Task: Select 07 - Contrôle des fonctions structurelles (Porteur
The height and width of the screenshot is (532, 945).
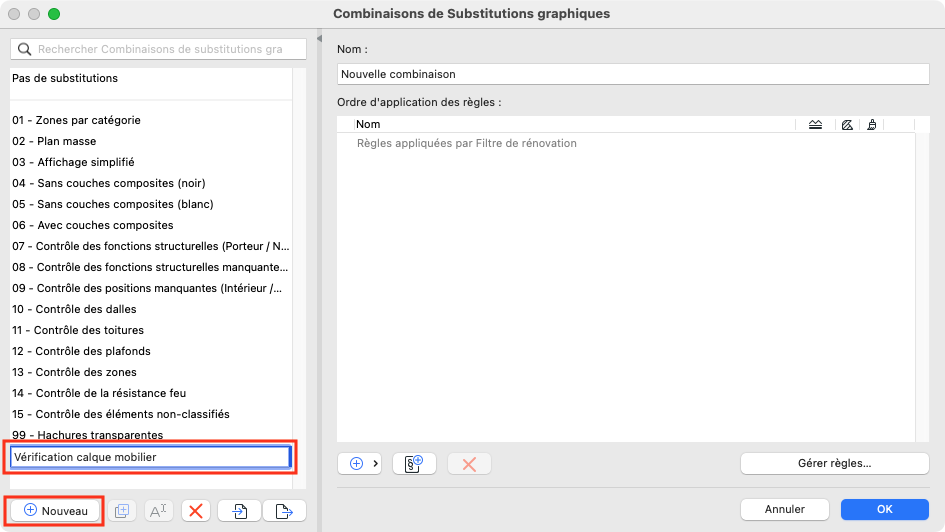Action: (x=151, y=246)
